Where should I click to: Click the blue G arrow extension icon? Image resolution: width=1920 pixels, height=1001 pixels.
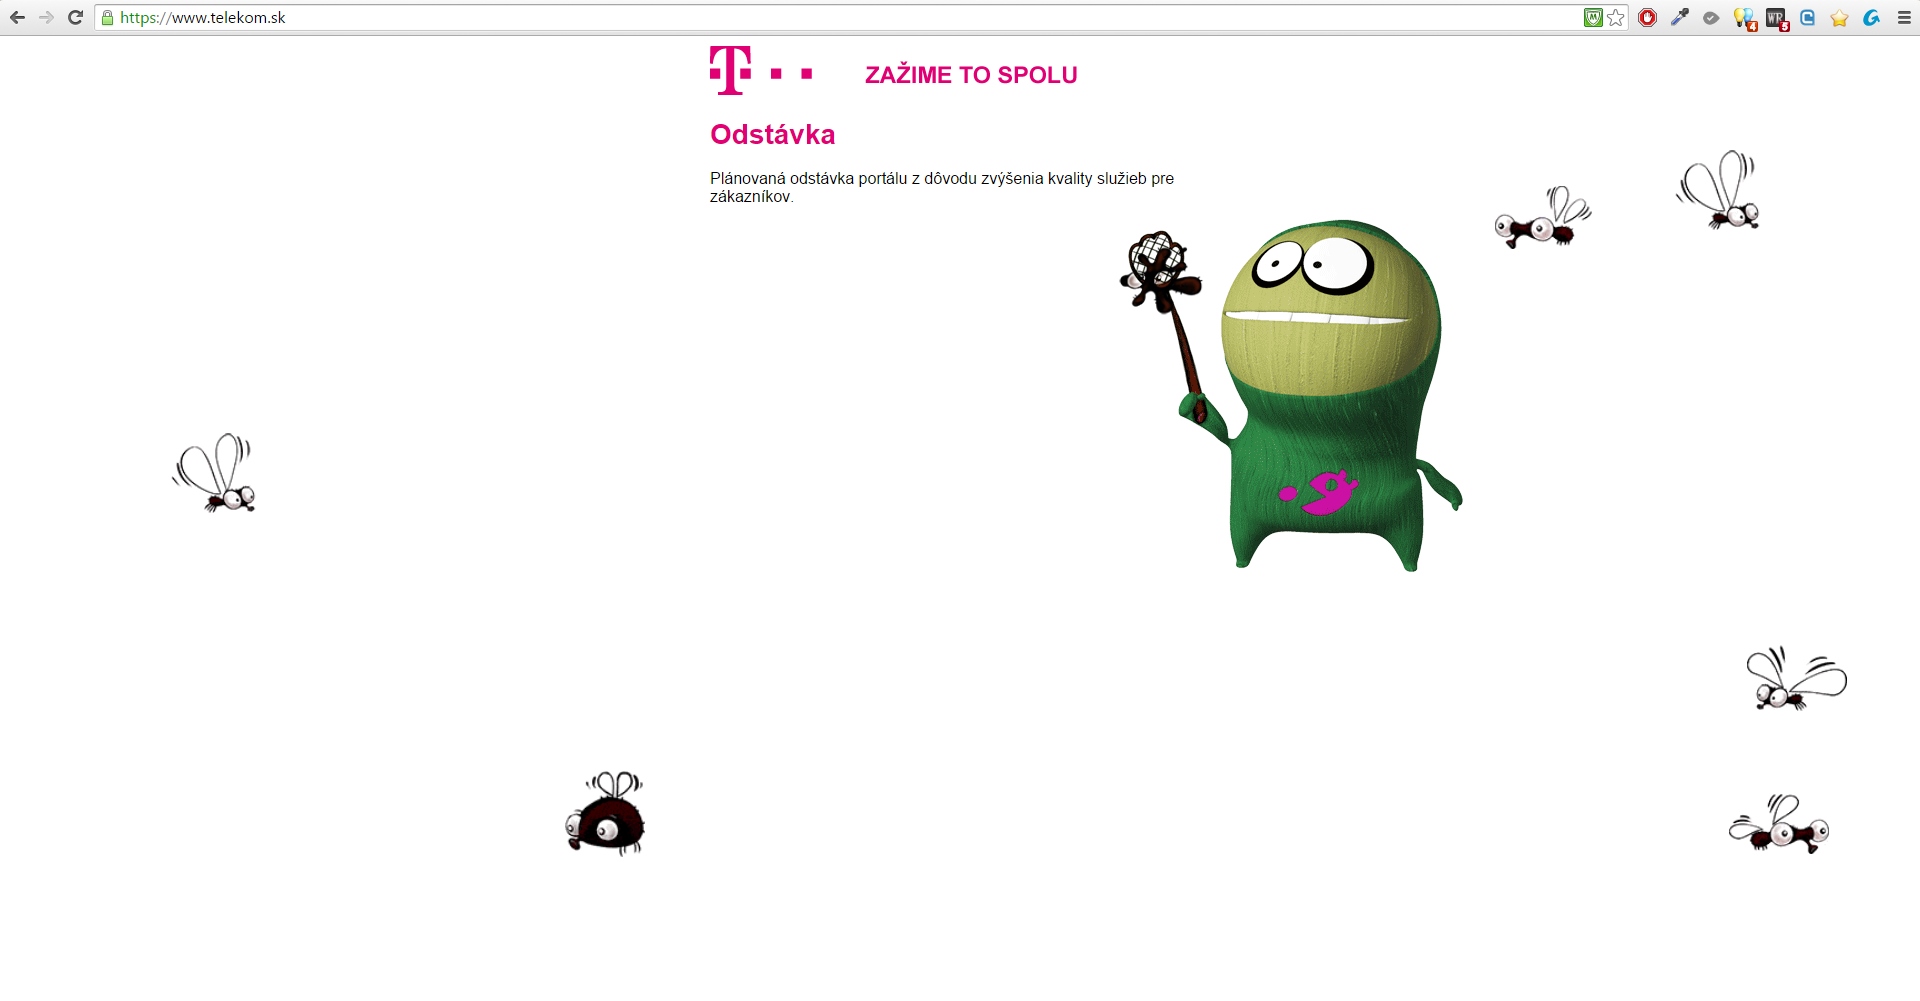[1871, 18]
